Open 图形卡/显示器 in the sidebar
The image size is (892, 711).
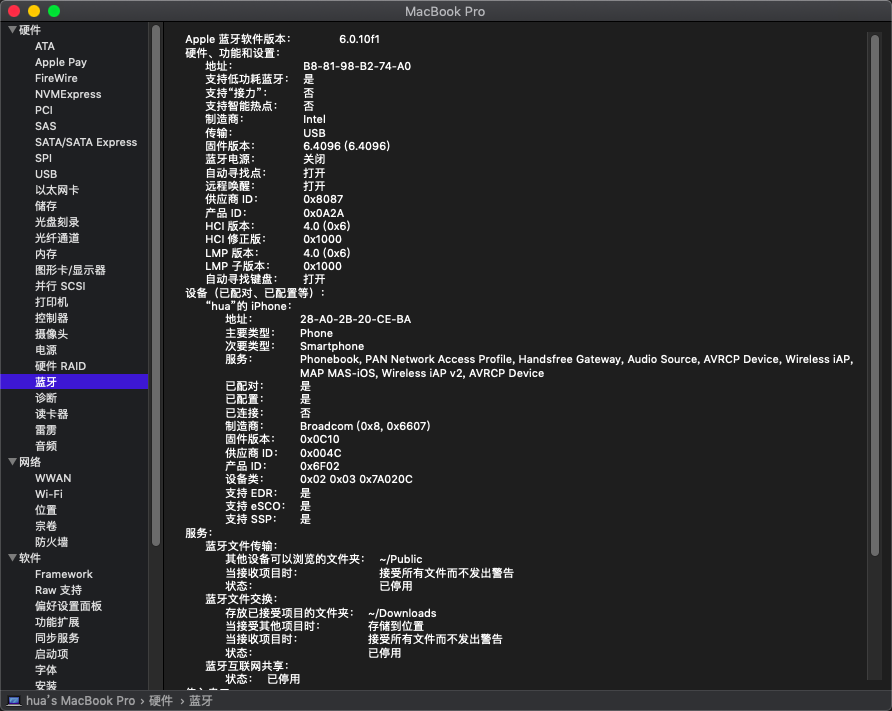point(71,270)
